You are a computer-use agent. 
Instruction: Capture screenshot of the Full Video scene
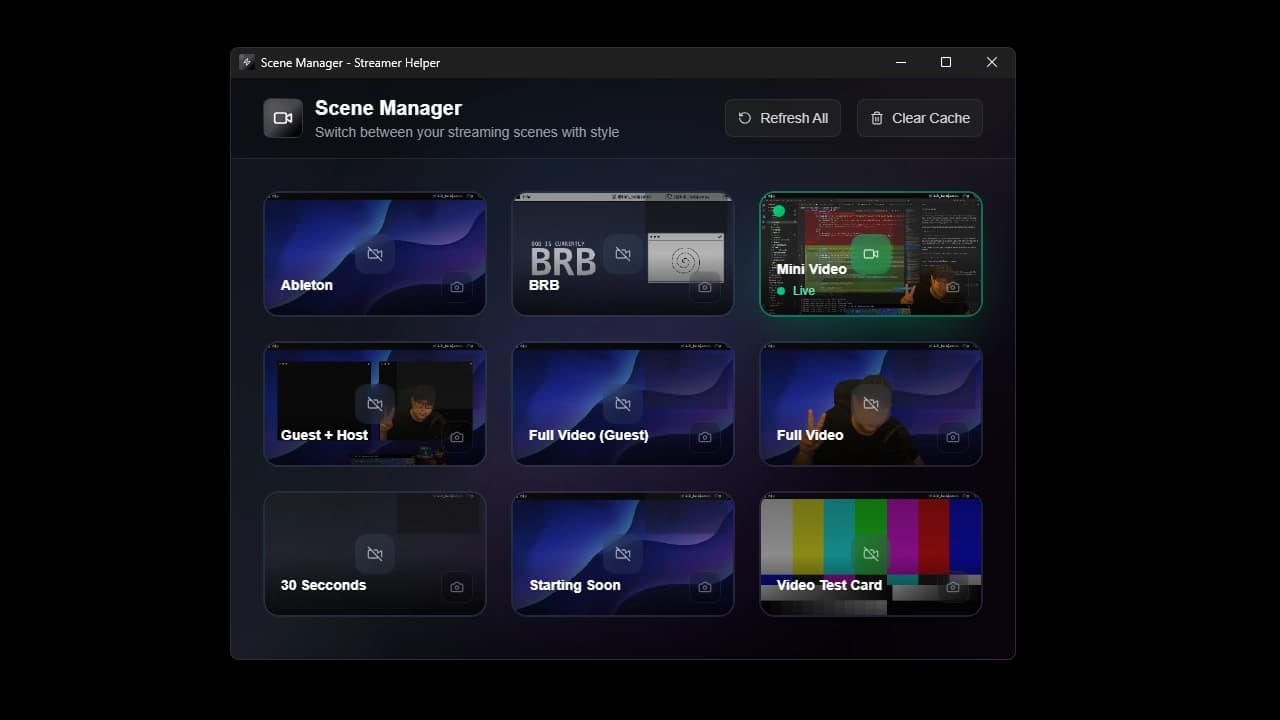coord(953,437)
